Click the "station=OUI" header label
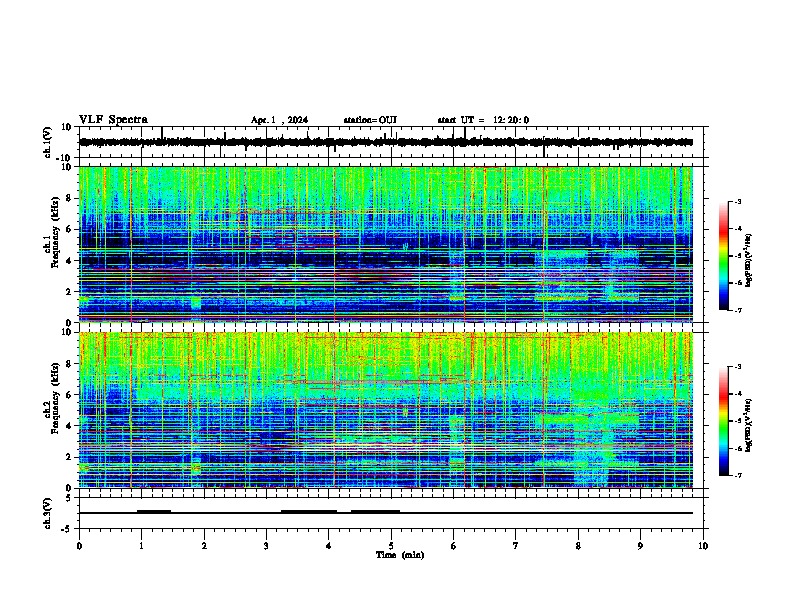 pyautogui.click(x=370, y=120)
